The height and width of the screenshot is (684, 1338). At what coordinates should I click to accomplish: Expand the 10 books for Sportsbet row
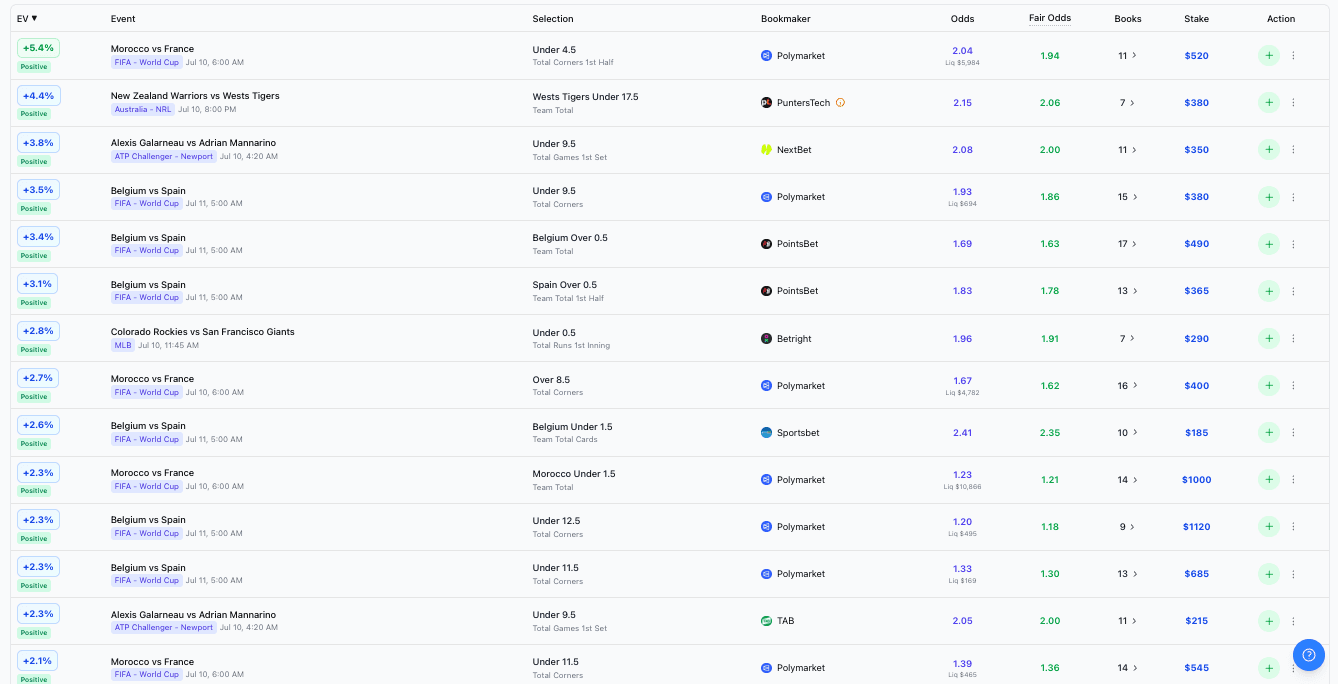1128,433
